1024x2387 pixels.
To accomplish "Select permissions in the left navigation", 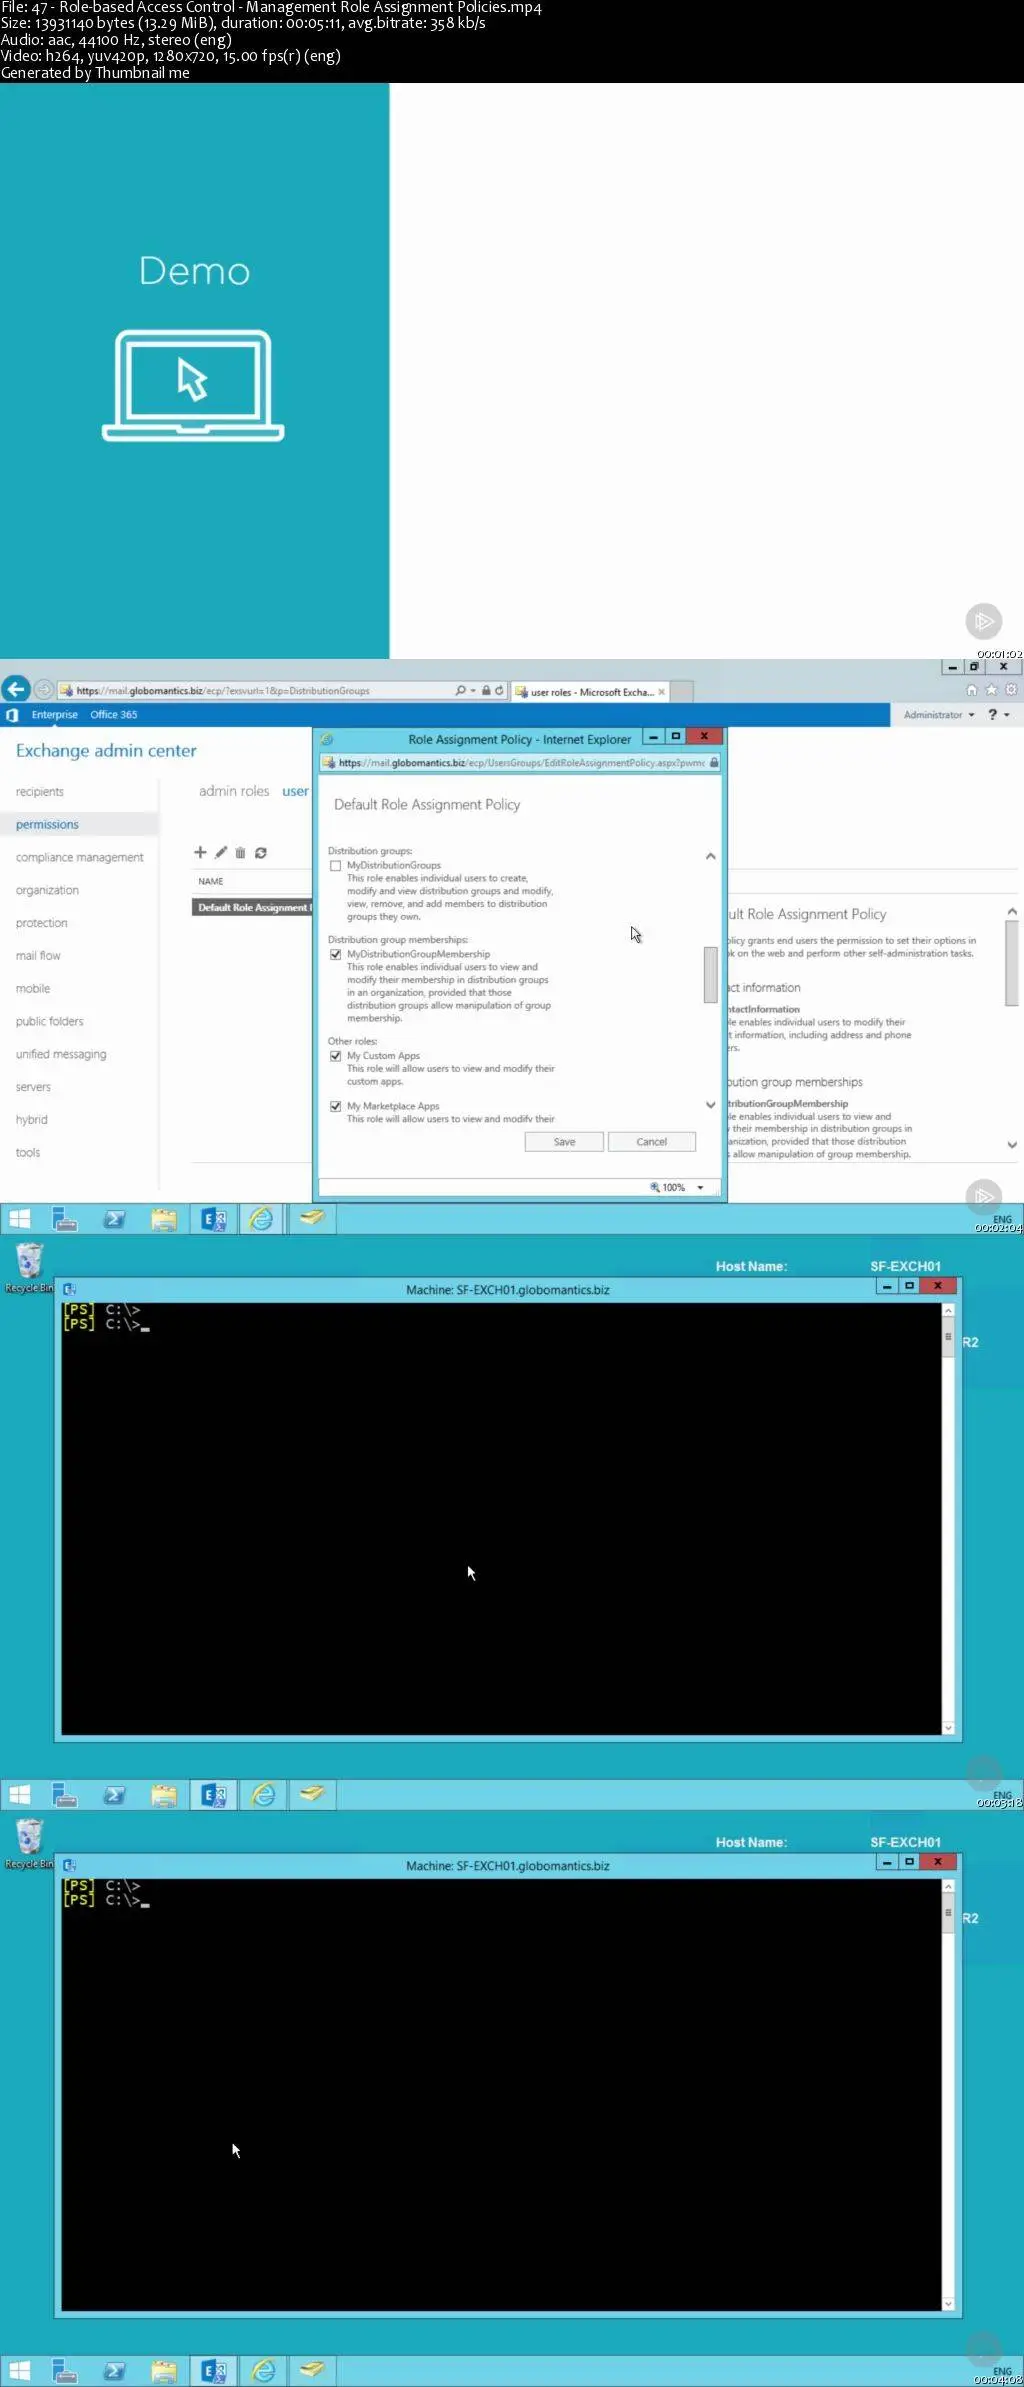I will pos(47,825).
